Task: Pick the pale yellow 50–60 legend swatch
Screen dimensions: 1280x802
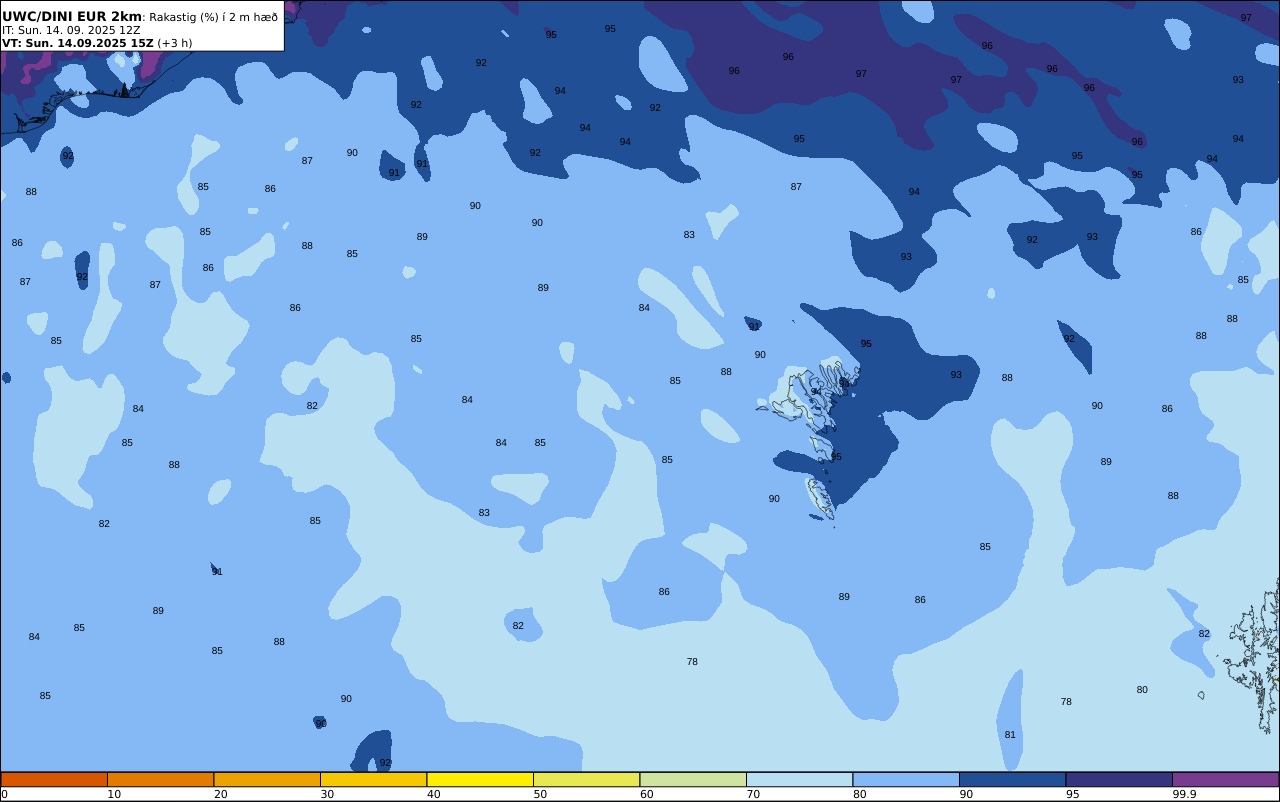Action: click(586, 779)
